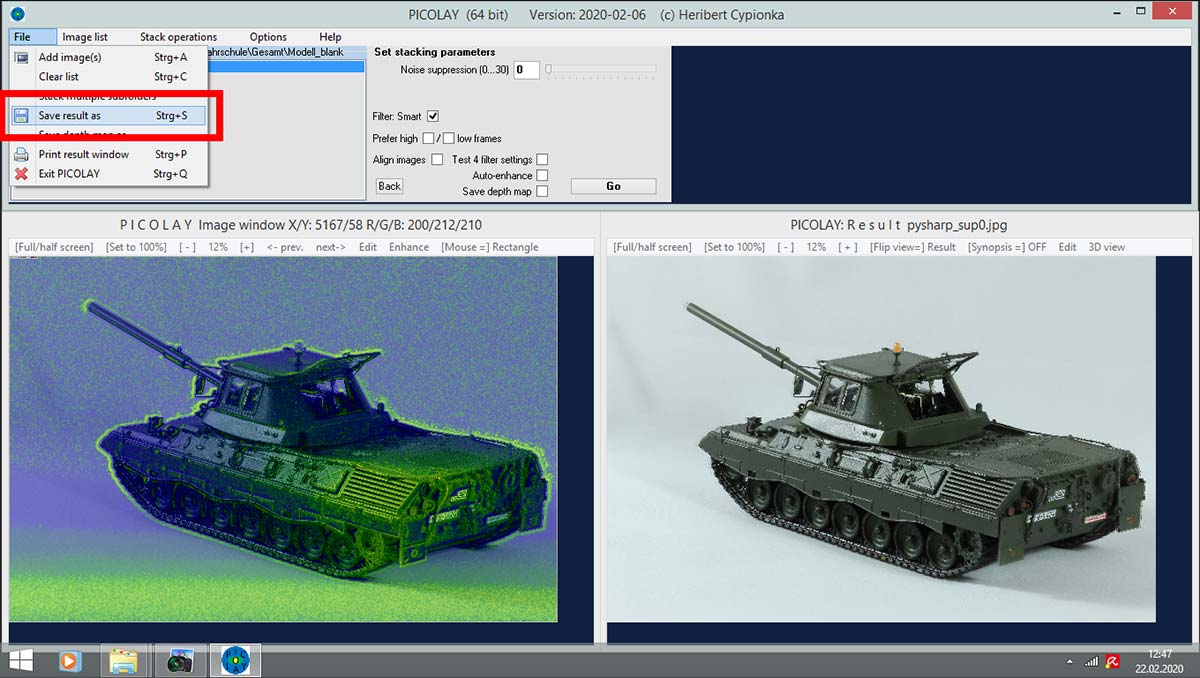Select the PICOLAY taskbar icon
Viewport: 1200px width, 678px height.
tap(236, 660)
